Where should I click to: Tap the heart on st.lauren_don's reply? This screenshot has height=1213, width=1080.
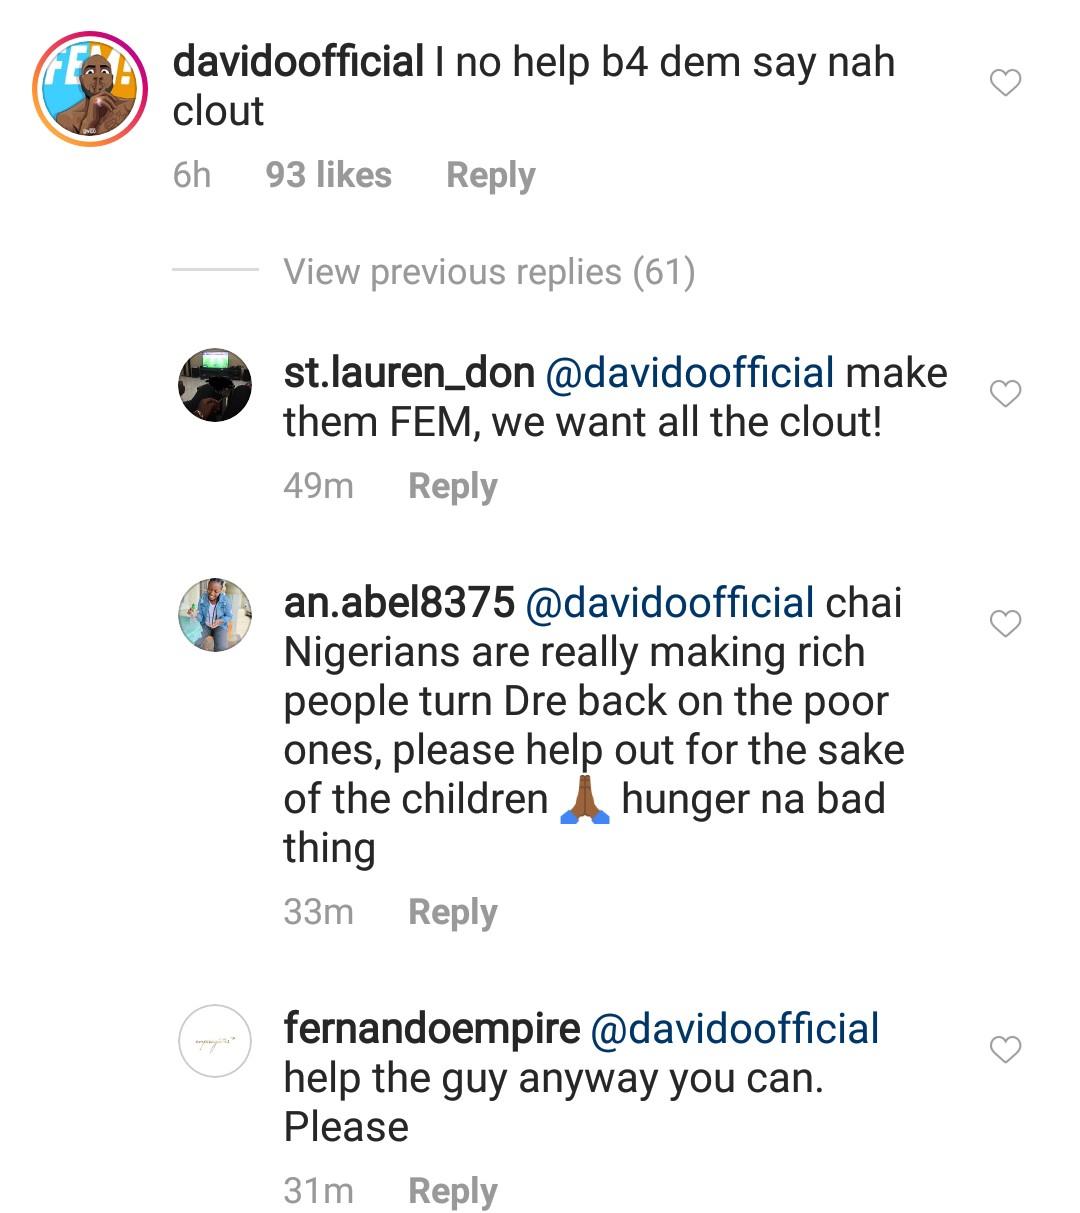[1005, 394]
